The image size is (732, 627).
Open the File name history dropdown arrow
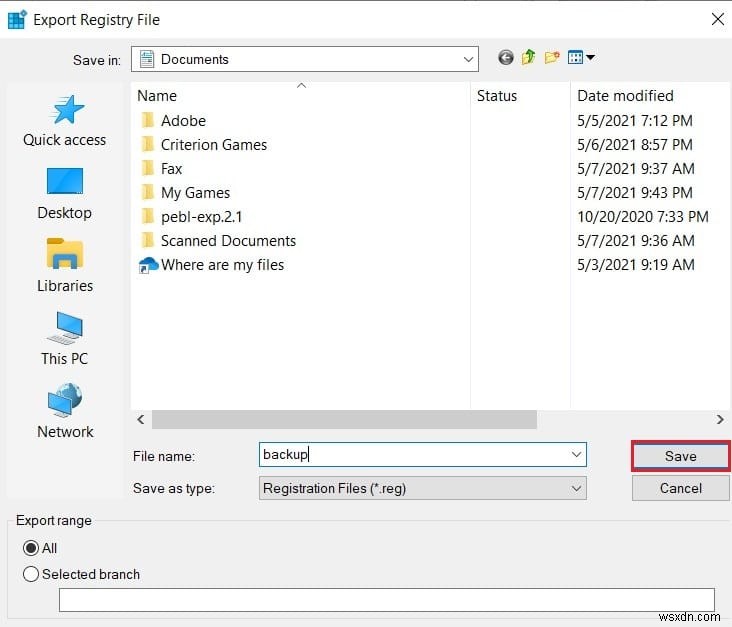point(576,454)
